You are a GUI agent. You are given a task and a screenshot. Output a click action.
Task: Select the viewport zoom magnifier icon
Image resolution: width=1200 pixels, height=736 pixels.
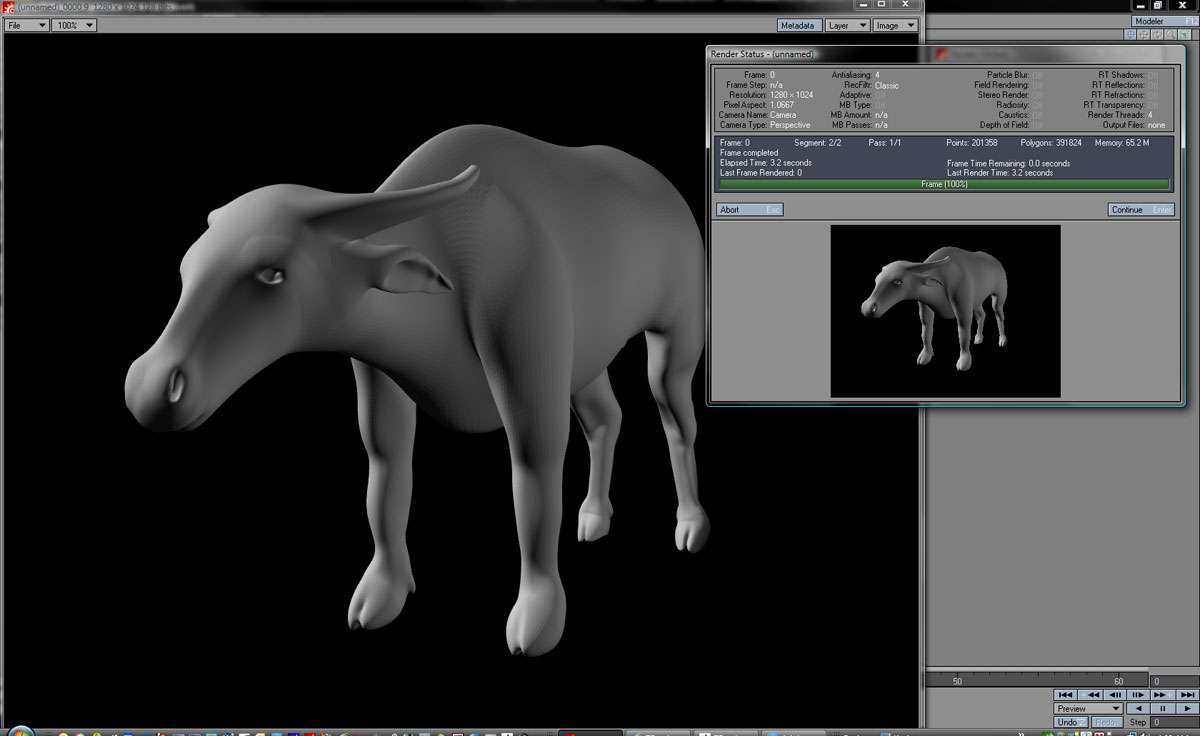tap(1171, 34)
